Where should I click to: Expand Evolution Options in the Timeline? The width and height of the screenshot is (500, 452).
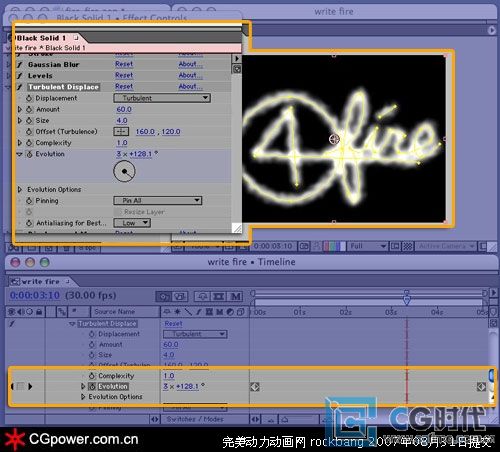pyautogui.click(x=83, y=397)
